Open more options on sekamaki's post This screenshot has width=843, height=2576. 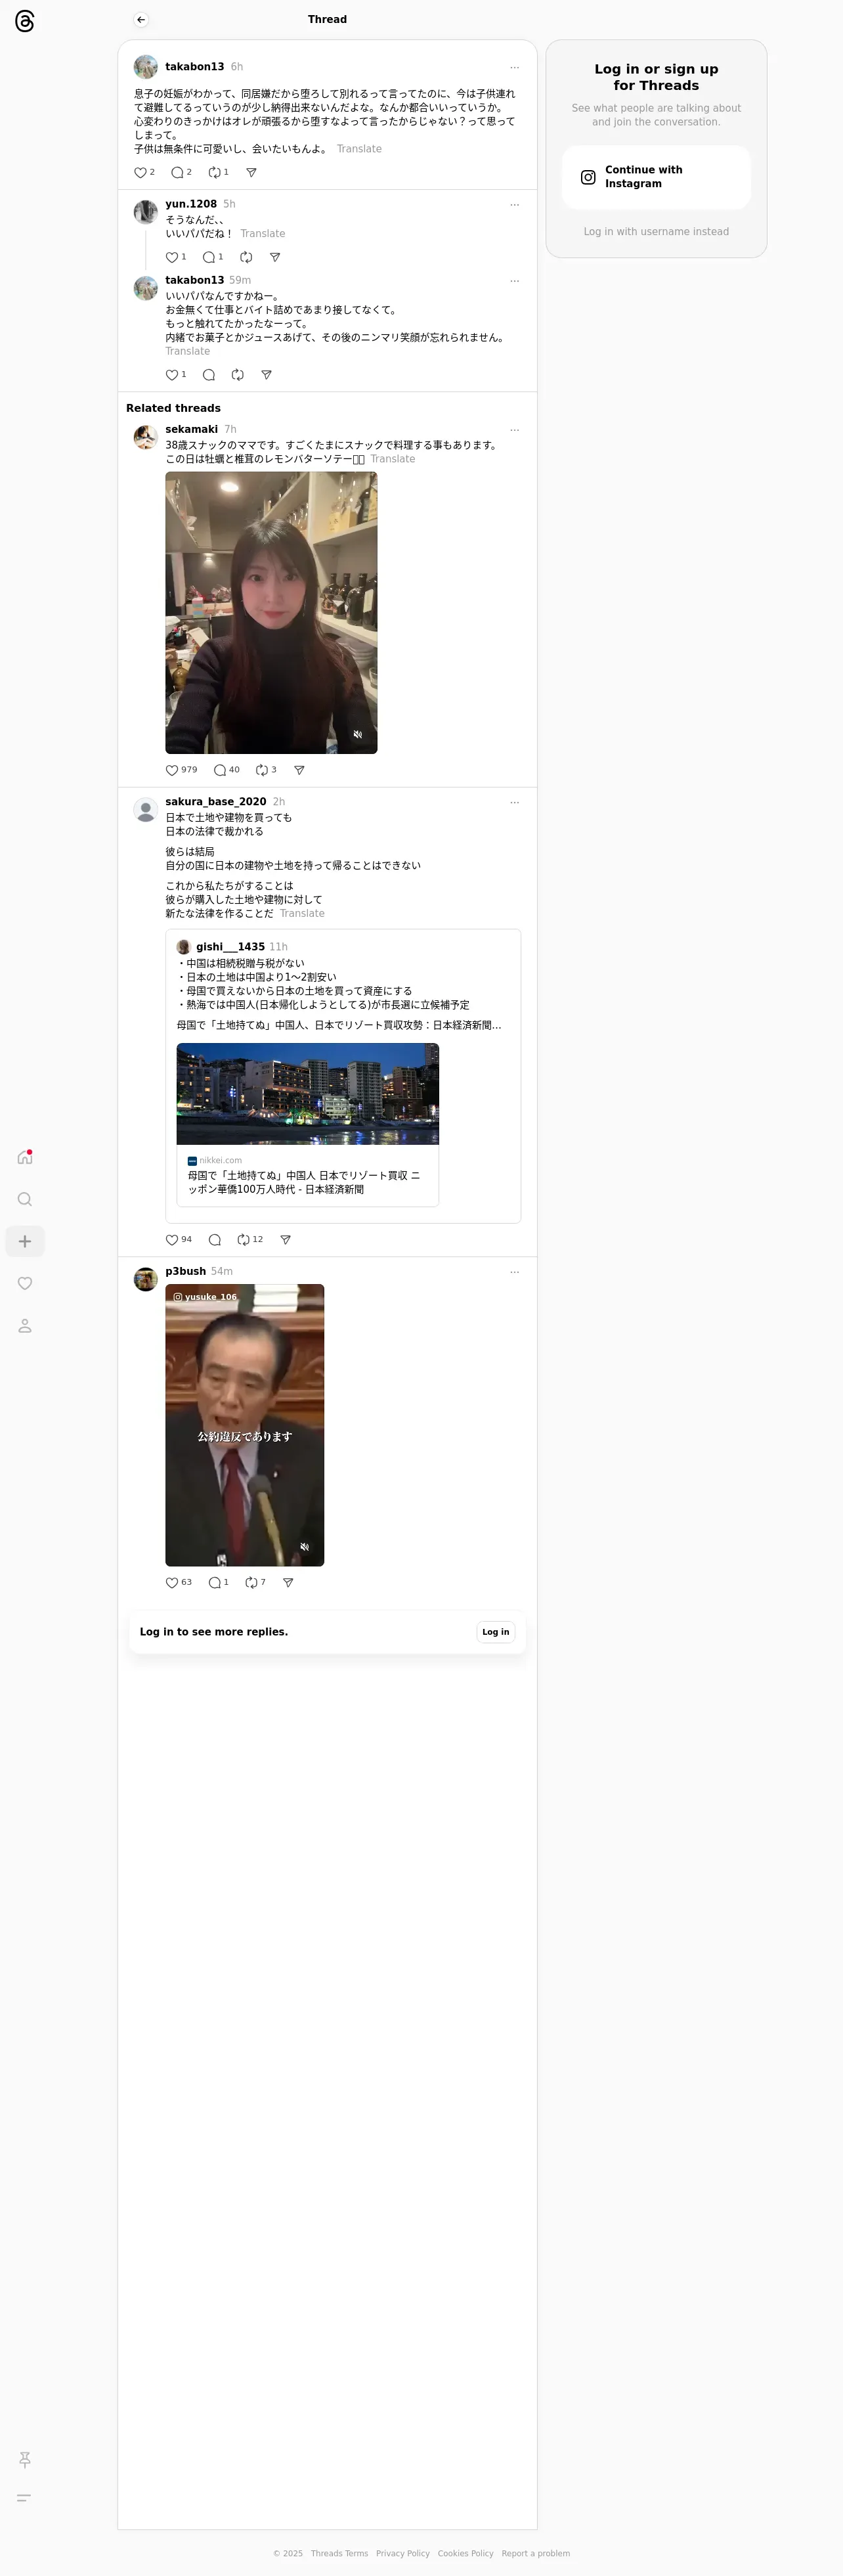click(515, 430)
